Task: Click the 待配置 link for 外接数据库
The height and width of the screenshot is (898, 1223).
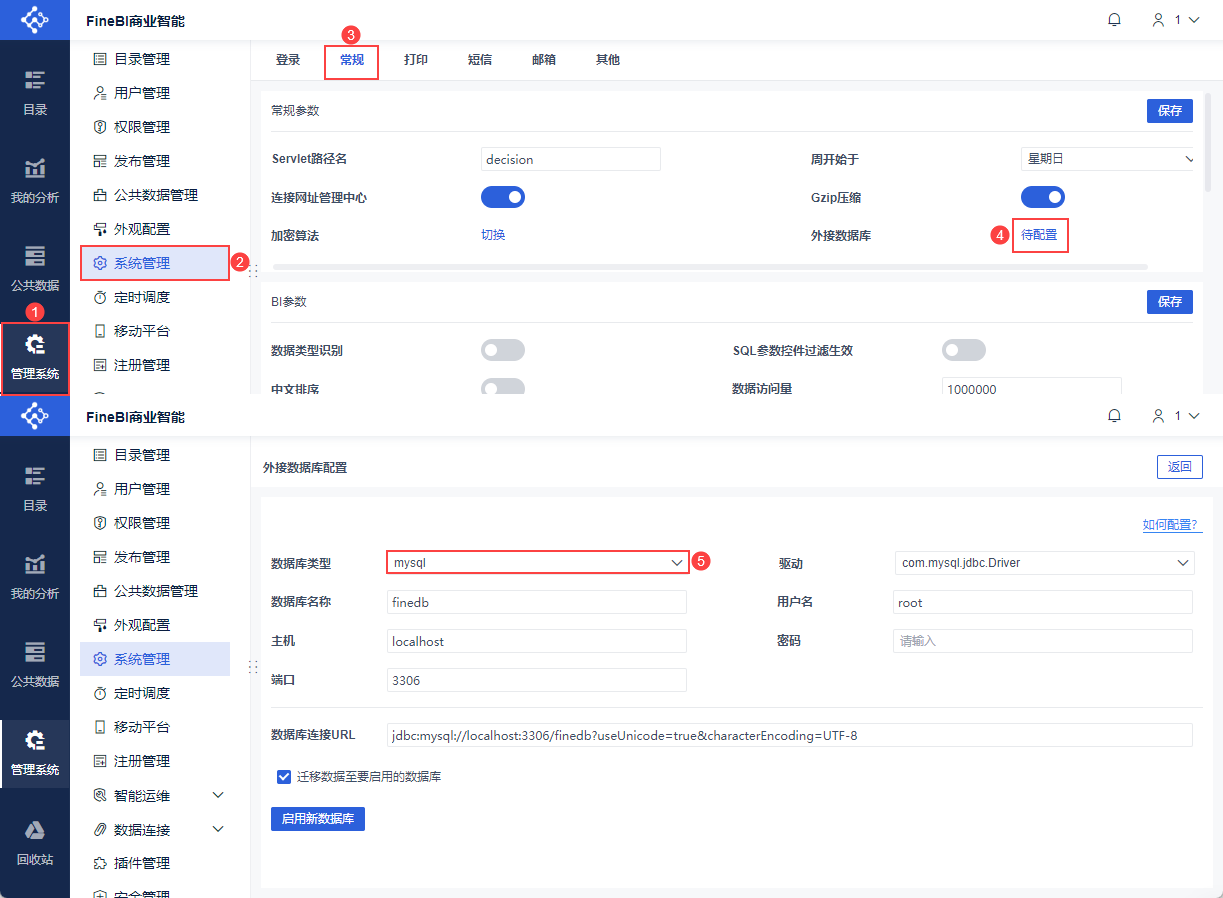Action: point(1039,235)
